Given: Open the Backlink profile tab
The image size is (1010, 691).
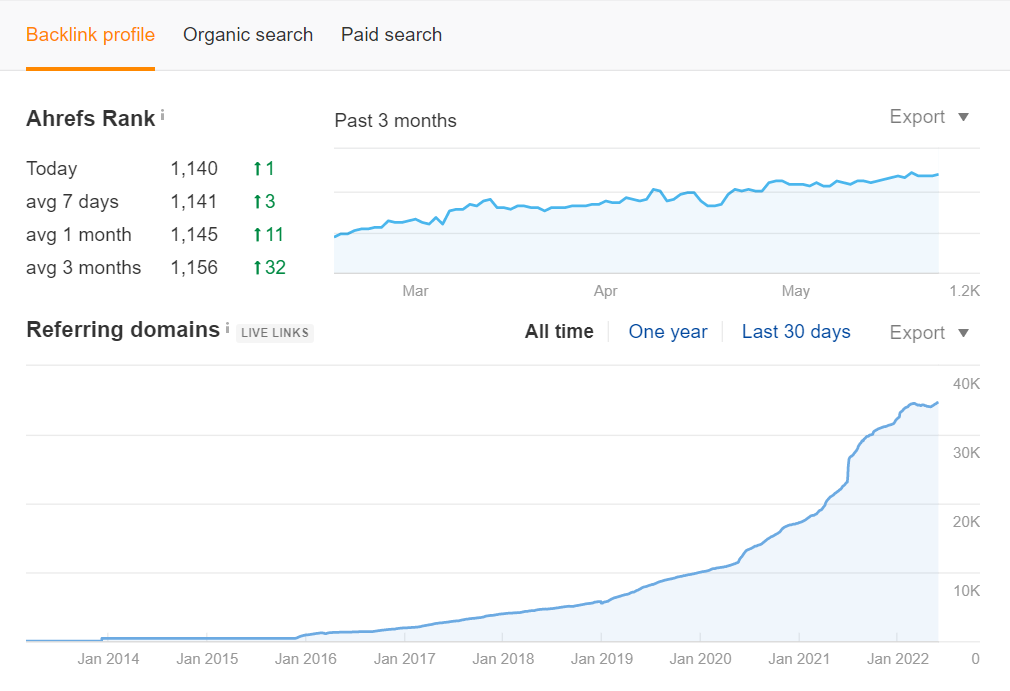Looking at the screenshot, I should point(90,35).
